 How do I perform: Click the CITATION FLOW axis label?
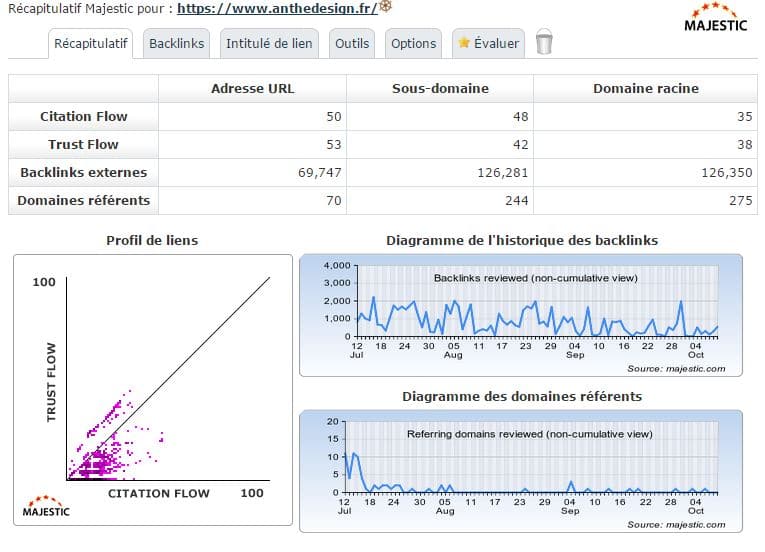click(x=159, y=493)
